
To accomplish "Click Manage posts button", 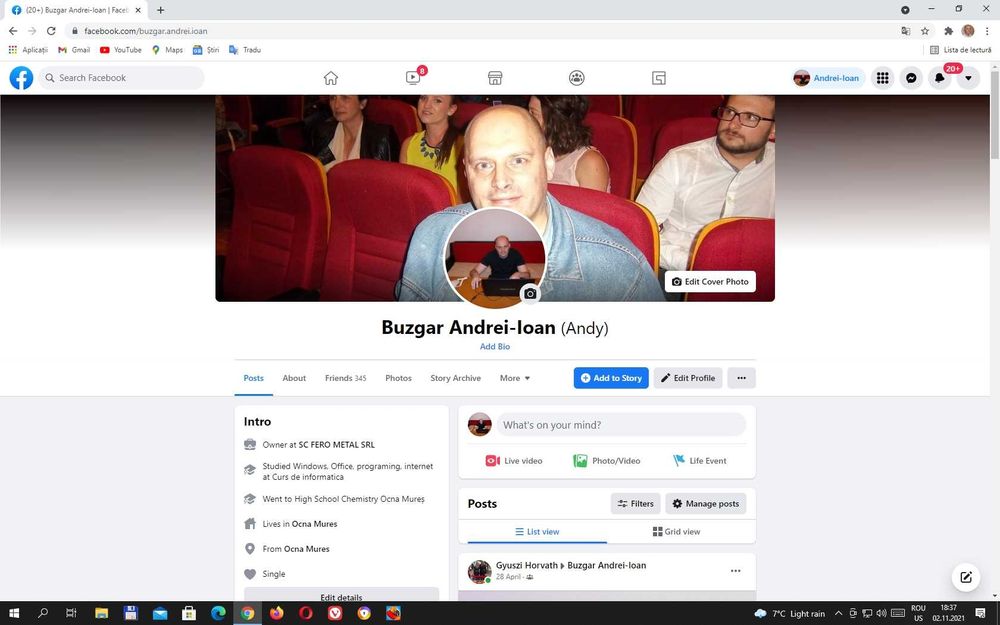I will 705,503.
